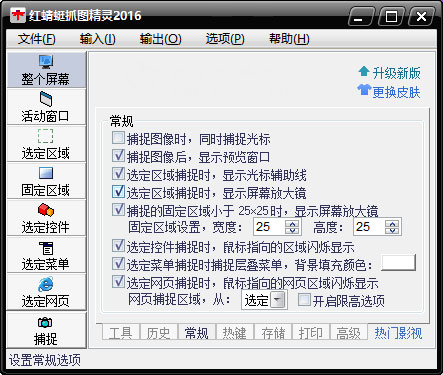Click the 设置常规选项 status bar text
Viewport: 443px width, 375px height.
pos(45,360)
